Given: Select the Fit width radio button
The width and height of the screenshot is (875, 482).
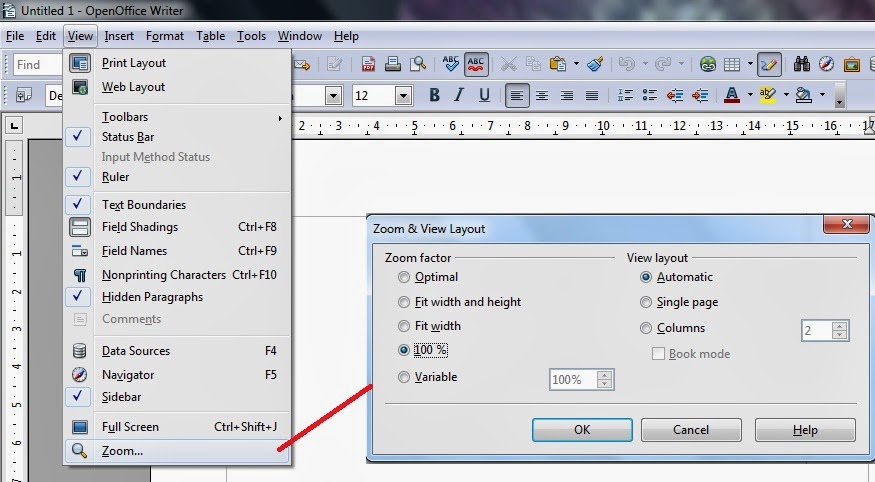Looking at the screenshot, I should click(403, 326).
